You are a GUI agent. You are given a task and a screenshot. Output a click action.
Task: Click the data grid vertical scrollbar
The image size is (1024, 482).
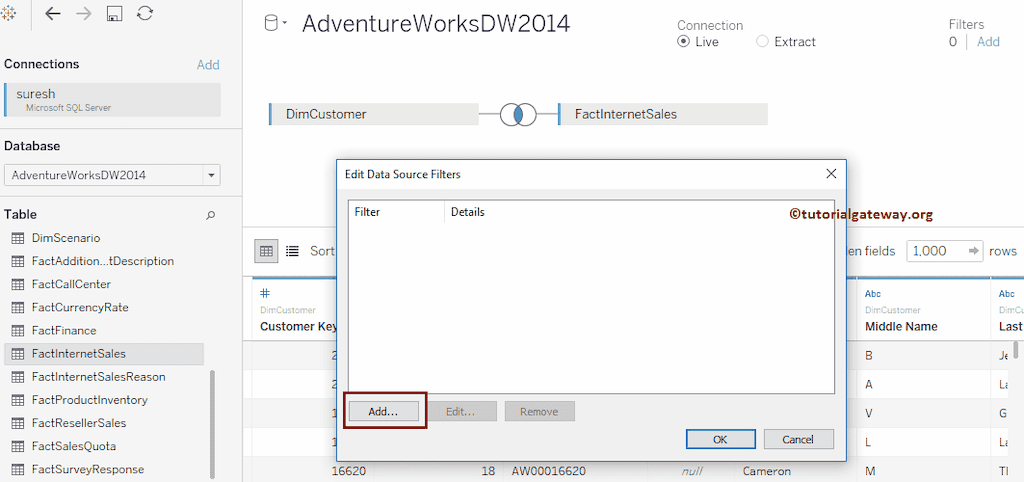(x=1016, y=349)
